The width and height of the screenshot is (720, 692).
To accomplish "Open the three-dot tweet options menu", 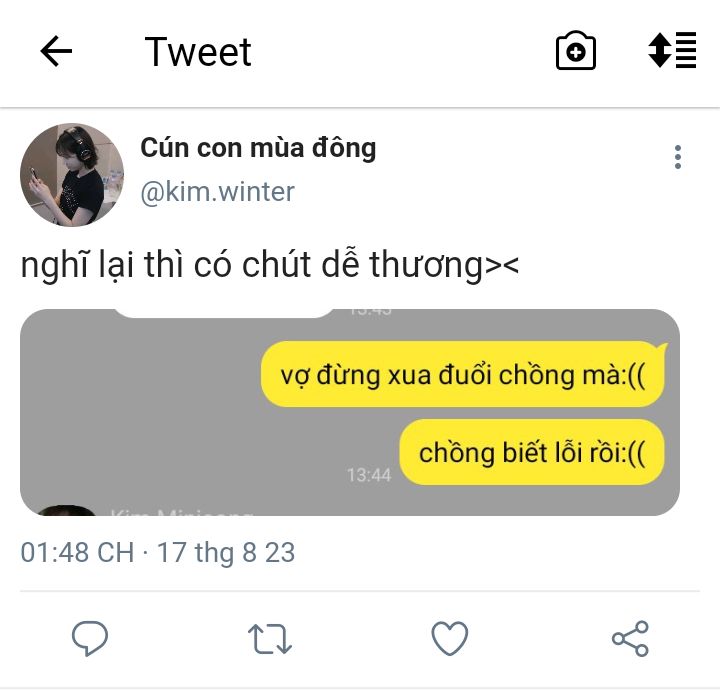I will click(x=678, y=157).
